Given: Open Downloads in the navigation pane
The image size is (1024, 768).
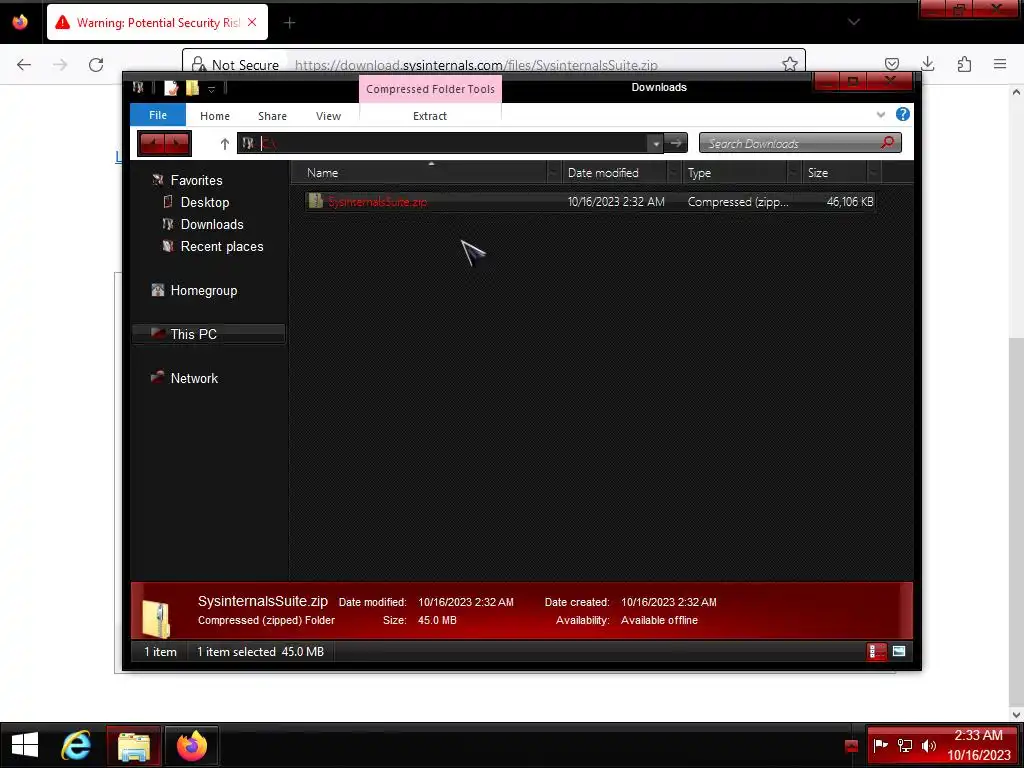Looking at the screenshot, I should (x=212, y=225).
